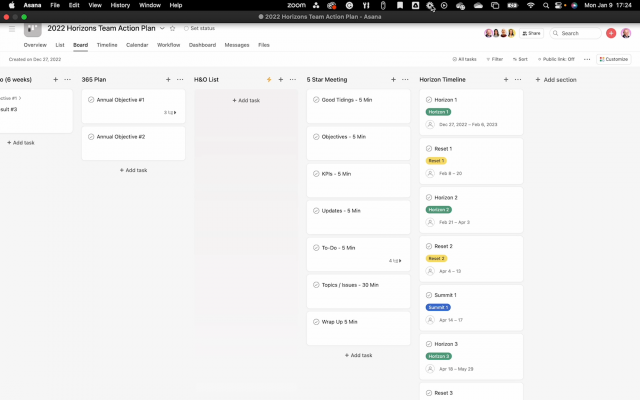Open the Filter option
This screenshot has height=400, width=640.
[x=495, y=59]
